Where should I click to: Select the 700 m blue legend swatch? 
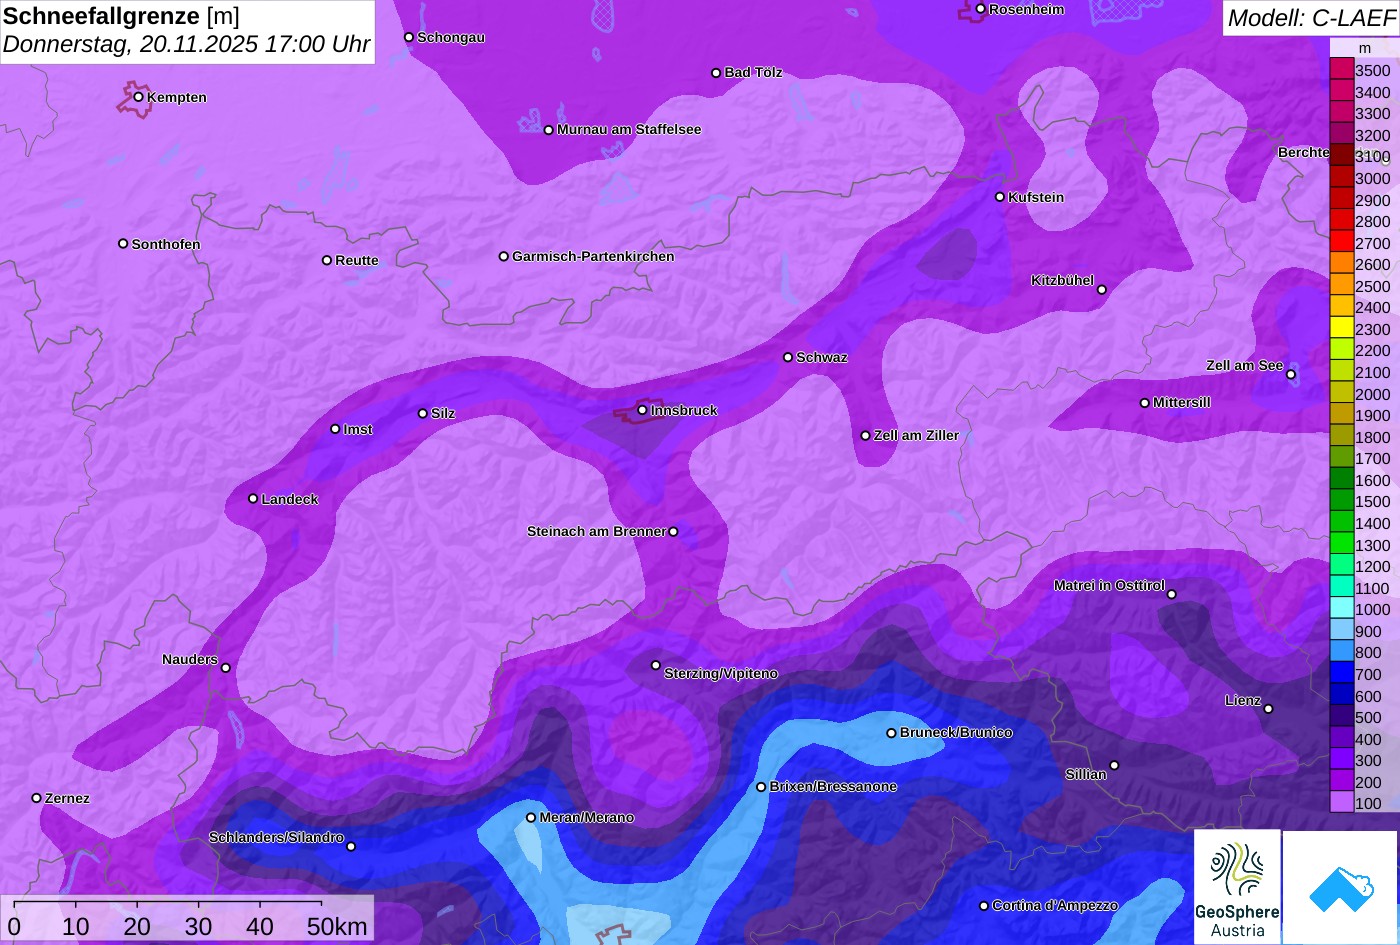(x=1341, y=673)
